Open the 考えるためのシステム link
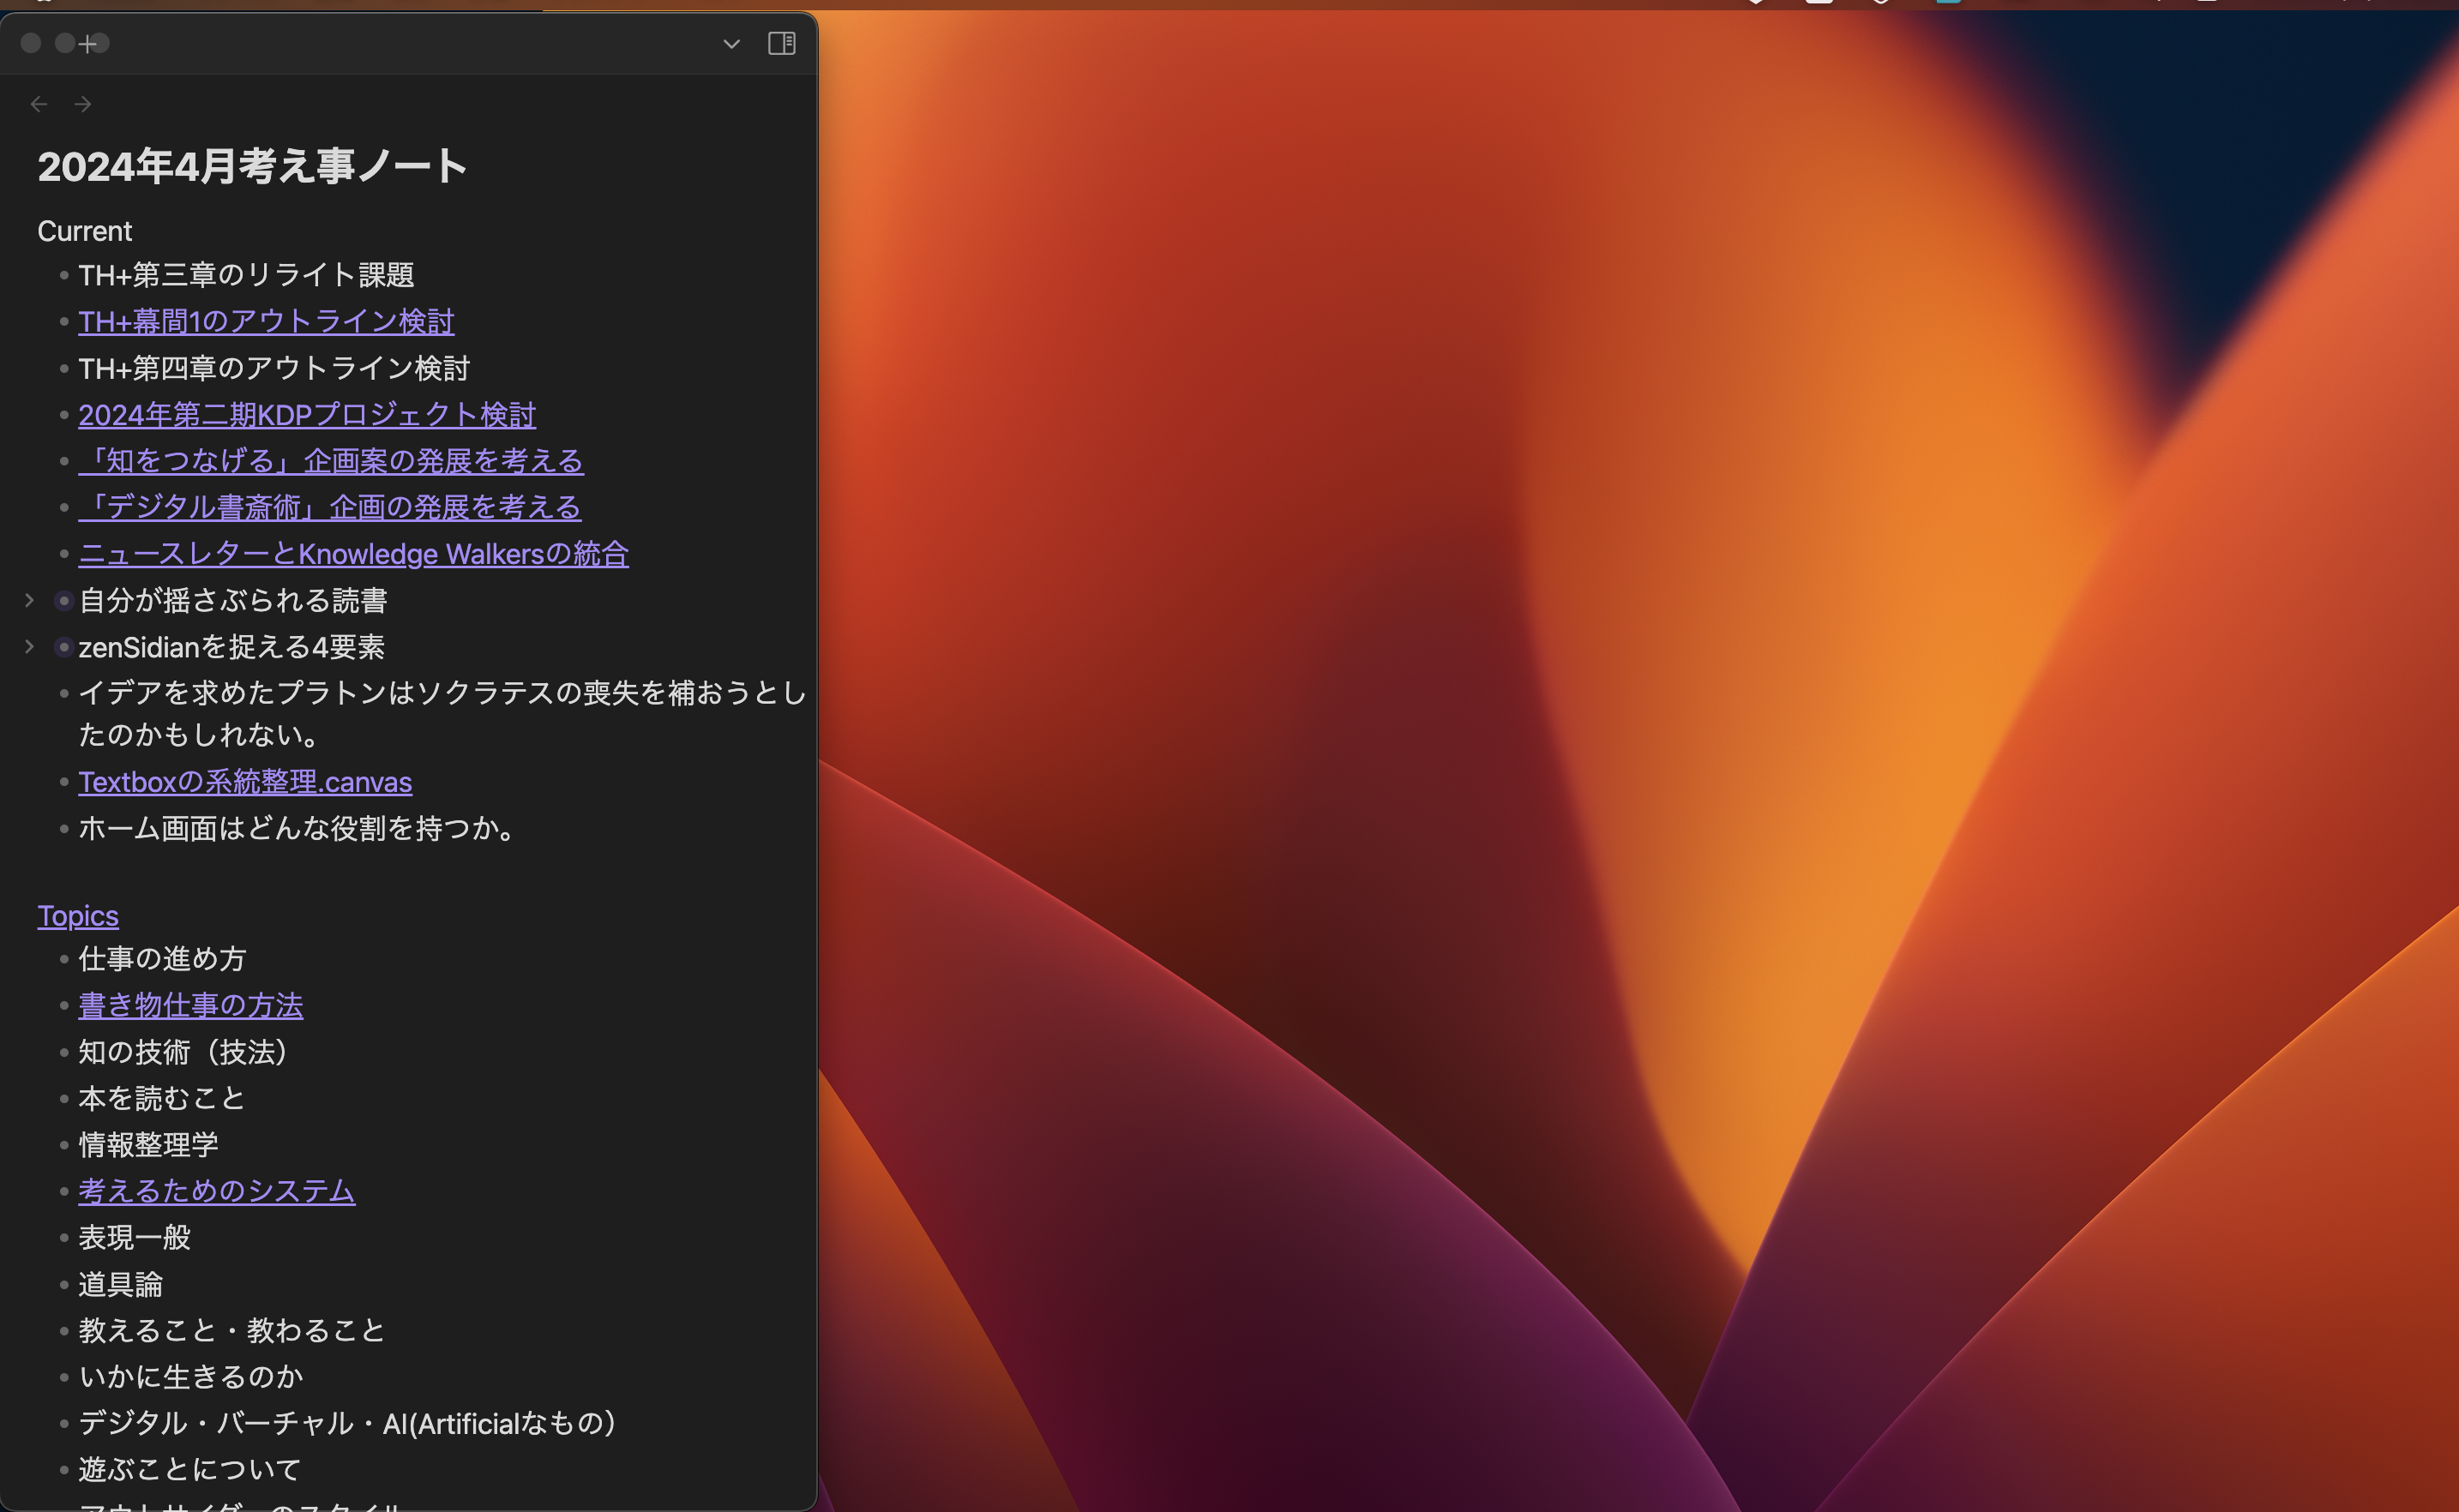 (x=217, y=1191)
